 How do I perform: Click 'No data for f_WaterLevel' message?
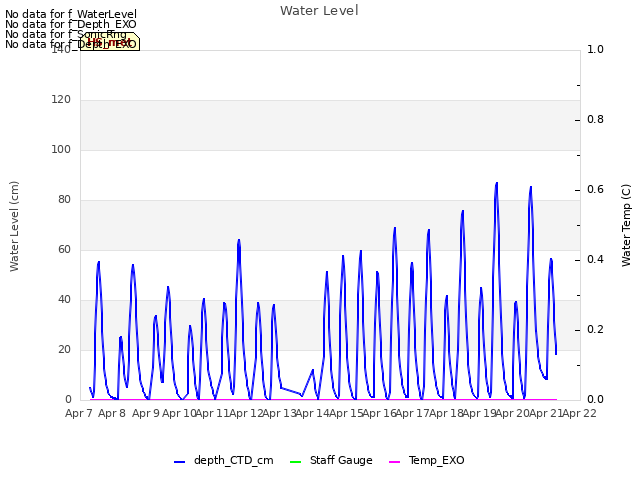pyautogui.click(x=71, y=14)
